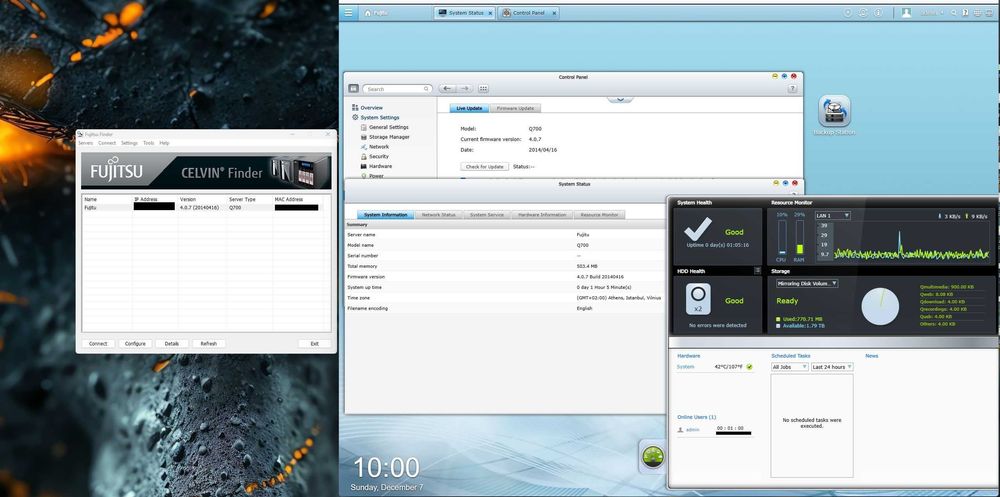
Task: Open the dashboard gauge icon in bottom dock
Action: pyautogui.click(x=652, y=456)
